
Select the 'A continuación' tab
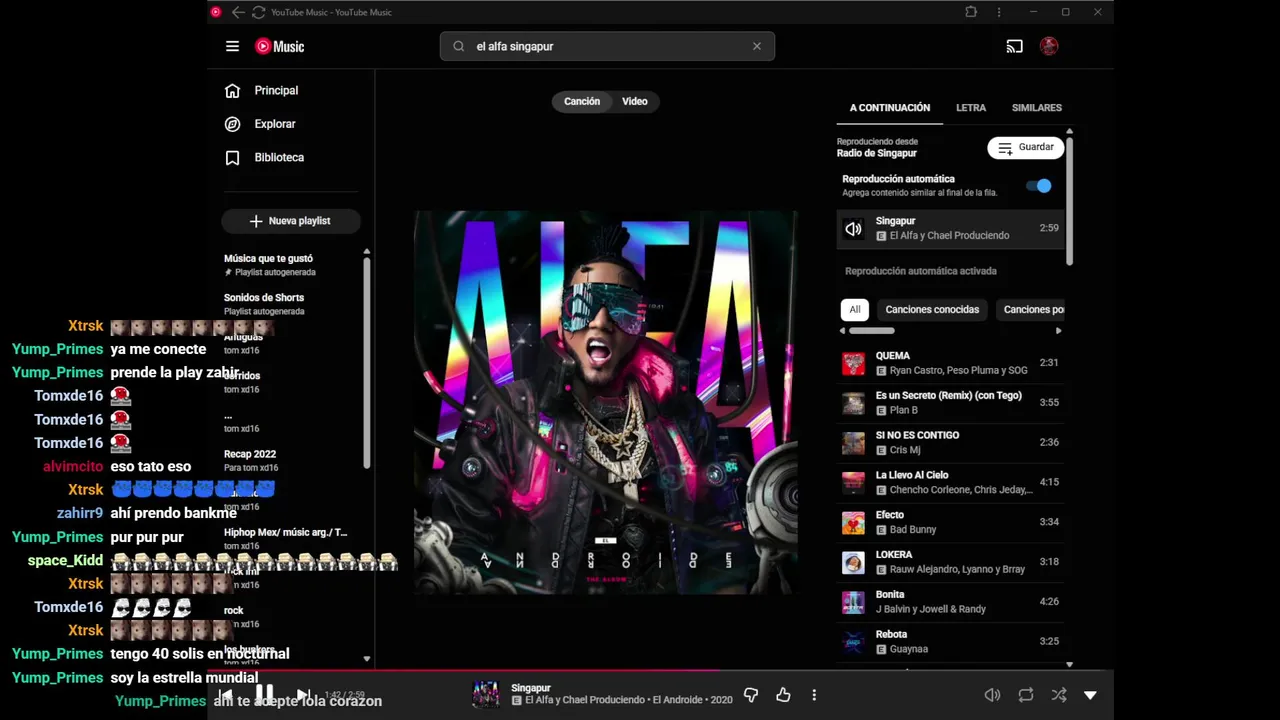click(890, 108)
